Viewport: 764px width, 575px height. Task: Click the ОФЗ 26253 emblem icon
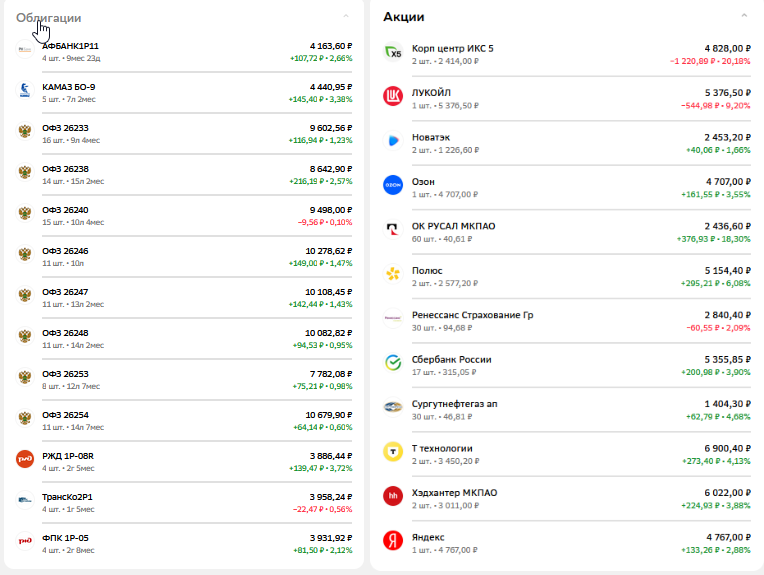click(25, 377)
